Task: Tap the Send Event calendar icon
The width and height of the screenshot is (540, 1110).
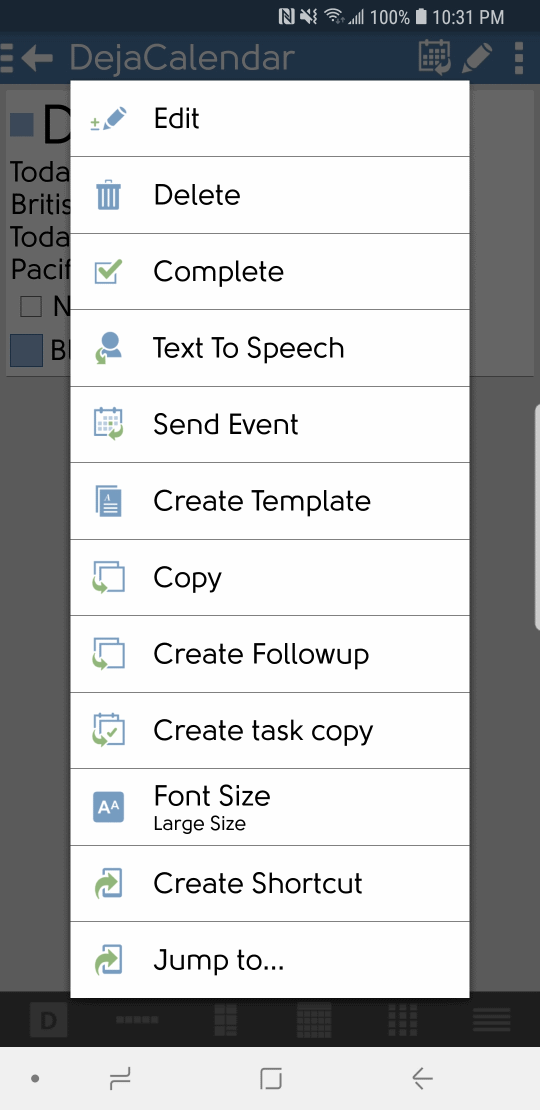Action: click(108, 424)
